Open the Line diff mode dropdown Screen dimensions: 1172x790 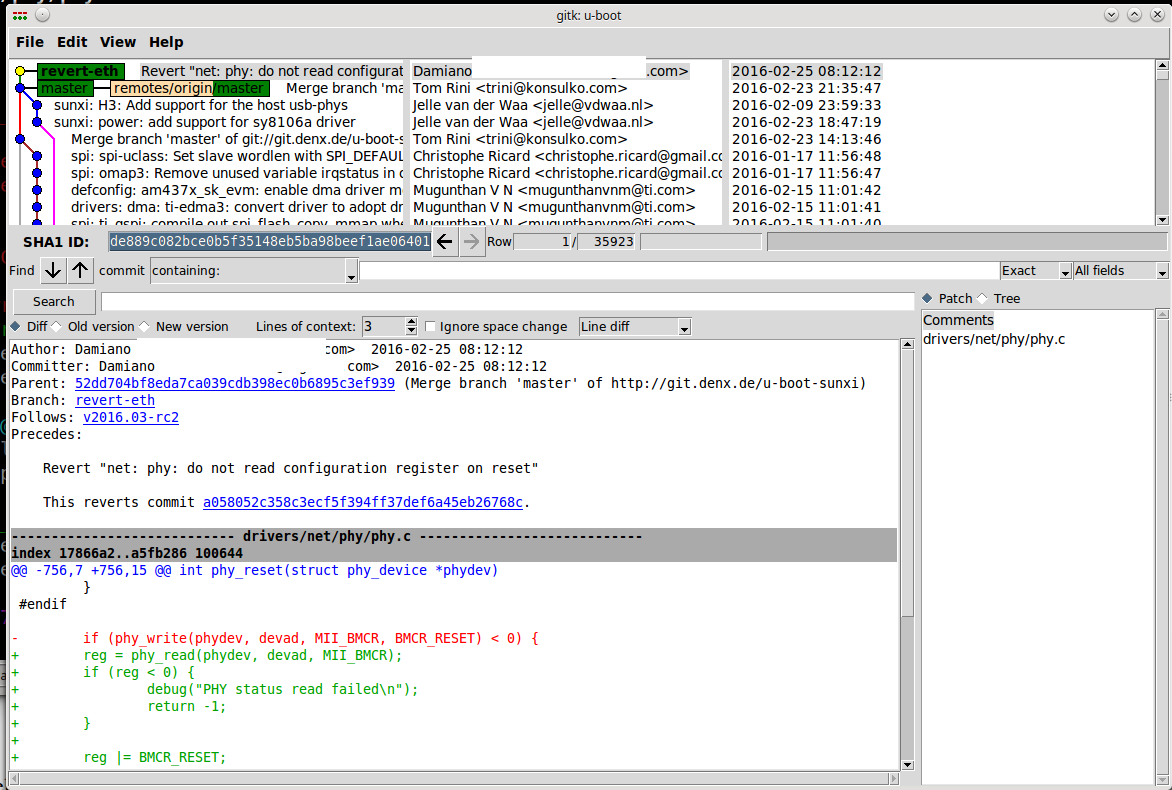point(635,327)
